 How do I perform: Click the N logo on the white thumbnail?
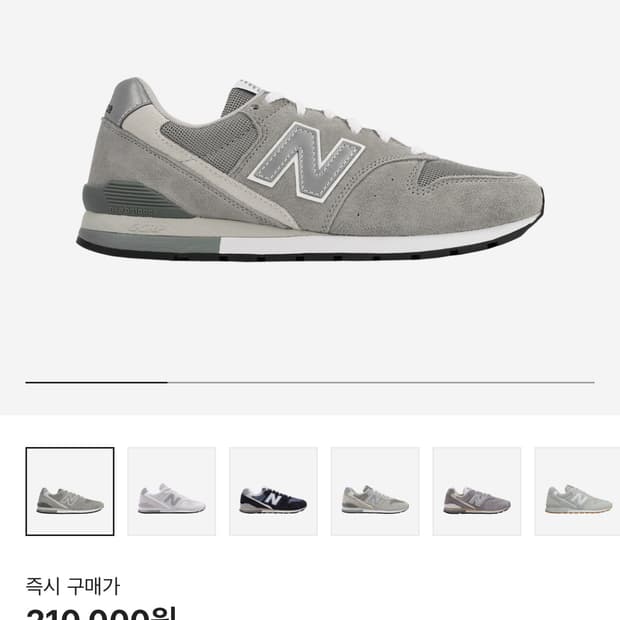(x=172, y=498)
